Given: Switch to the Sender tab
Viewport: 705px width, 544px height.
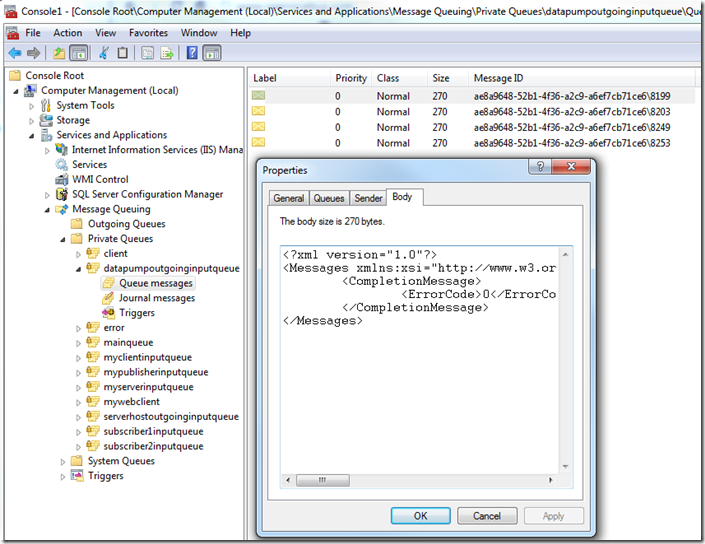Looking at the screenshot, I should [x=368, y=198].
